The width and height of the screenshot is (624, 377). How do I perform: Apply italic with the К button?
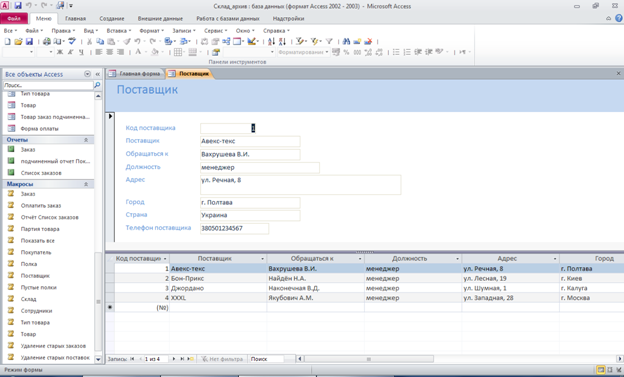click(70, 52)
